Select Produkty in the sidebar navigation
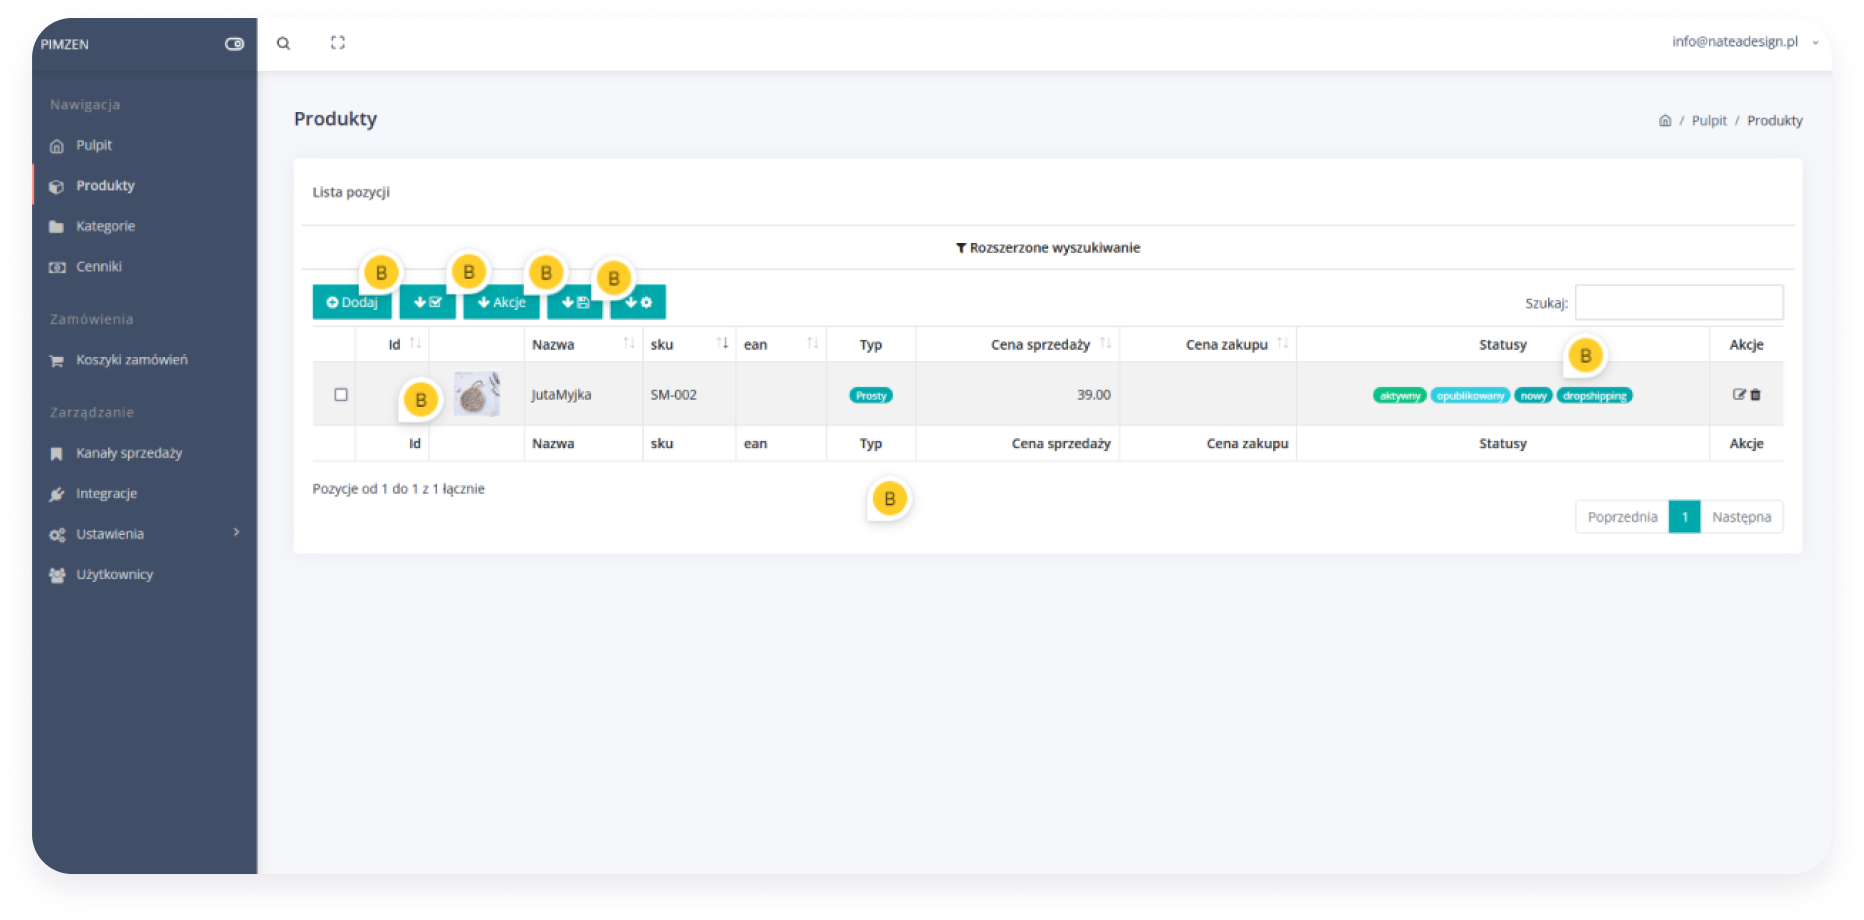The width and height of the screenshot is (1864, 920). [x=105, y=186]
